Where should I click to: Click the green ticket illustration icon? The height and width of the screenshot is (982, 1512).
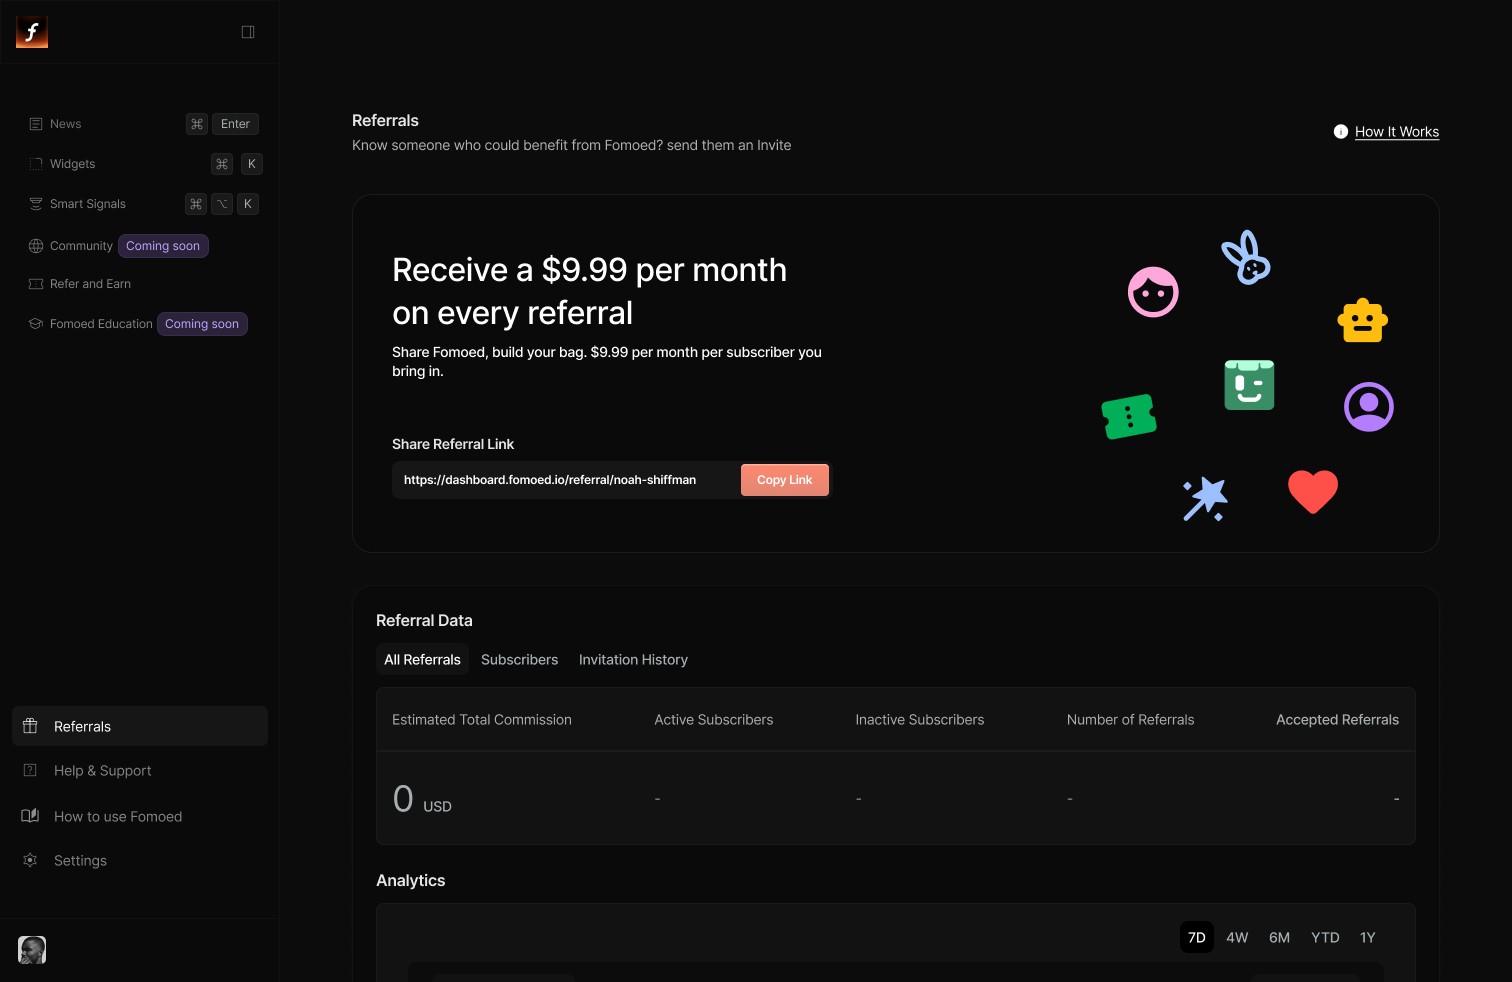1129,416
